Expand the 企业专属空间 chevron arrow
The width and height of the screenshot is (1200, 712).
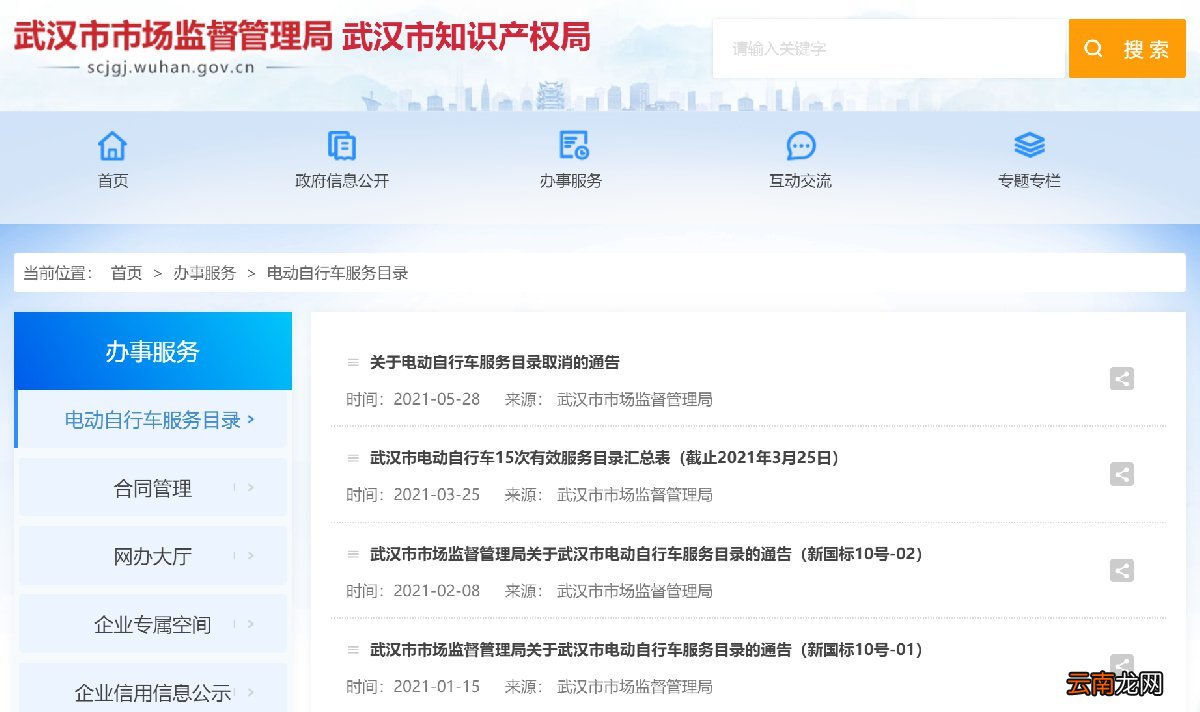pyautogui.click(x=250, y=624)
